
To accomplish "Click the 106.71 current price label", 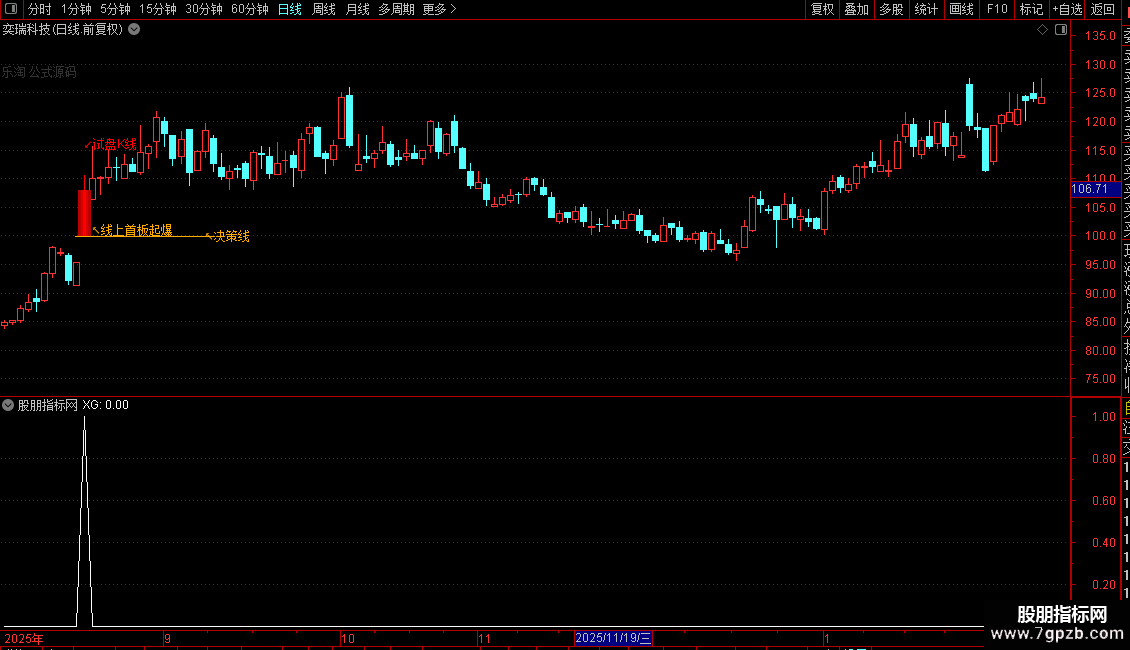I will [1095, 189].
